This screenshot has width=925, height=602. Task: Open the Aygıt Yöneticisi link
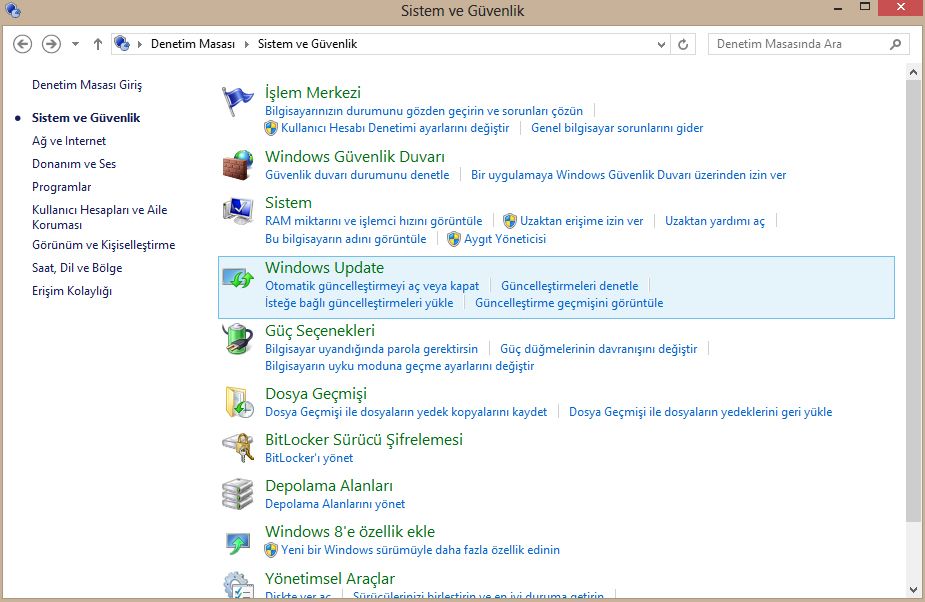tap(505, 239)
